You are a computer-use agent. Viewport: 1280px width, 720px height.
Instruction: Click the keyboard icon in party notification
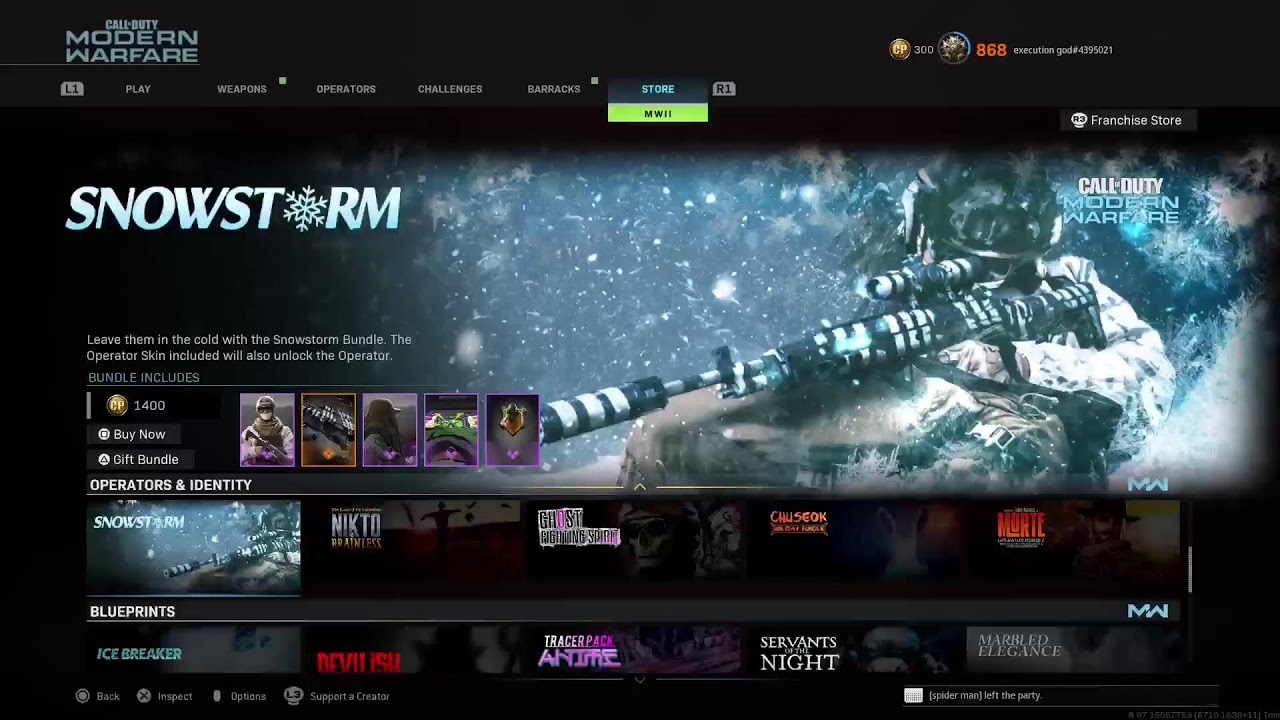(x=913, y=695)
